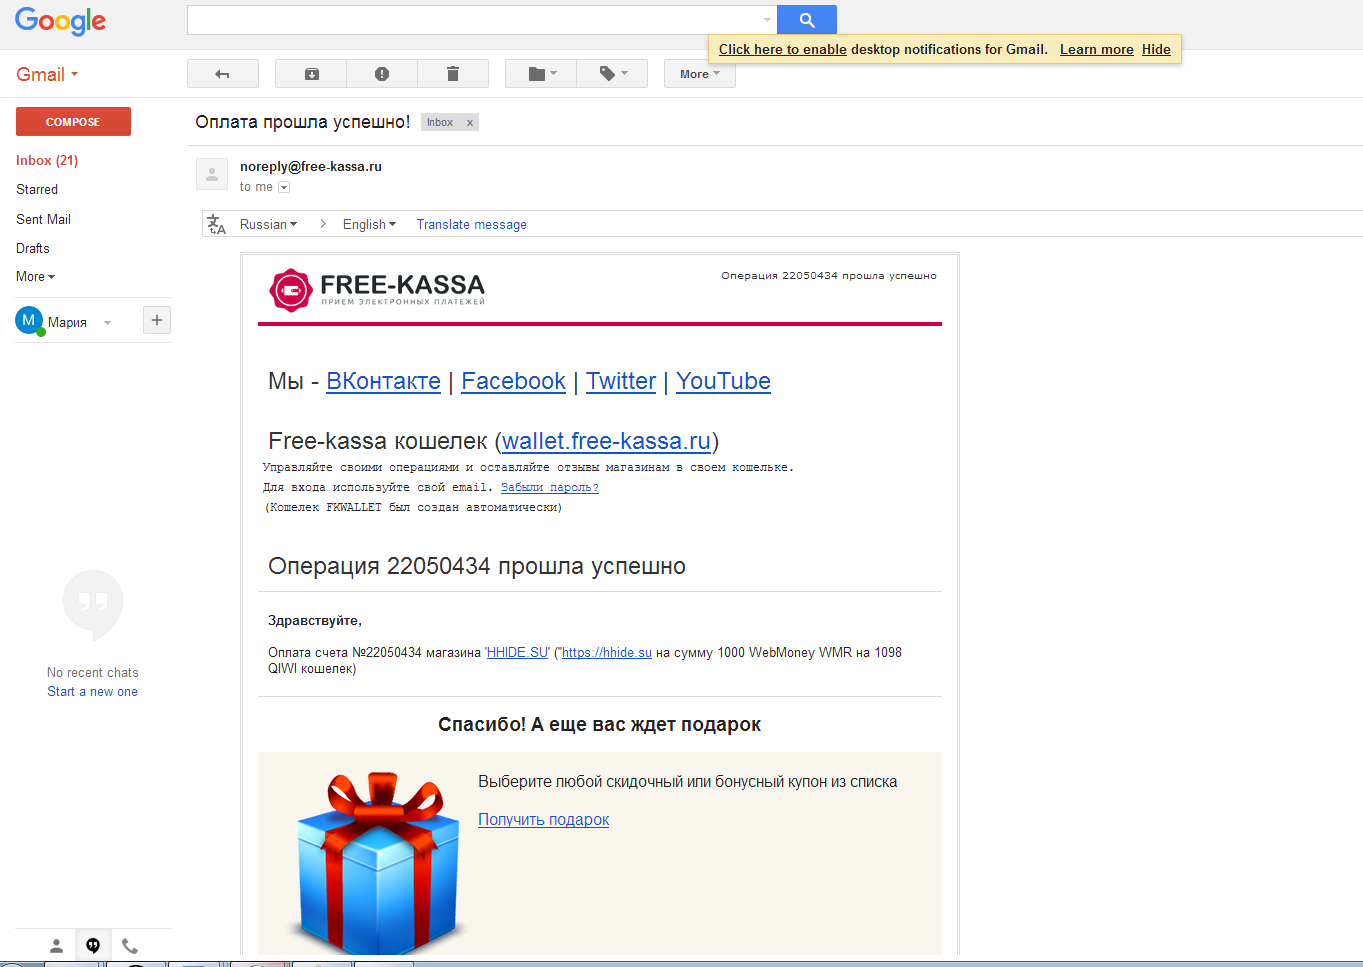Screen dimensions: 1363x967
Task: Click sender noreply@free-kassa.ru
Action: click(x=311, y=166)
